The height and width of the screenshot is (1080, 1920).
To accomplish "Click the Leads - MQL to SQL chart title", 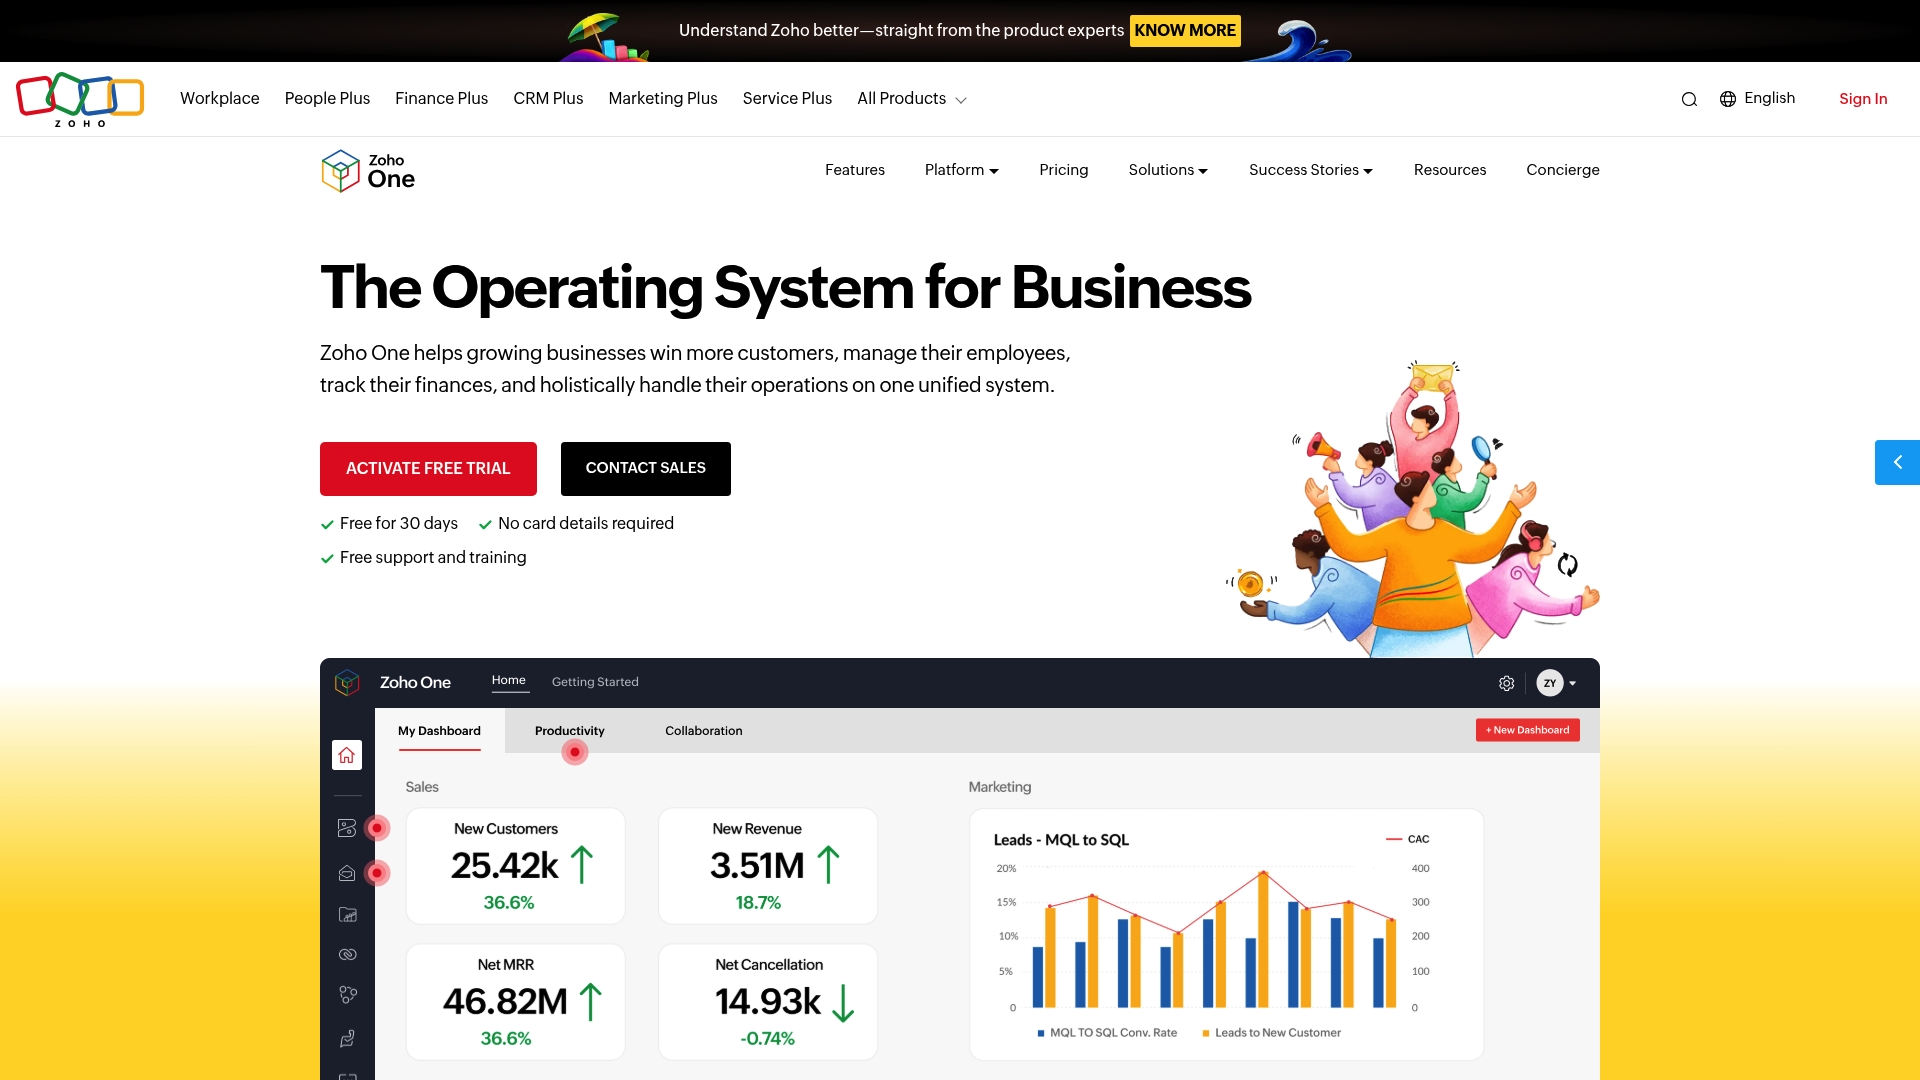I will click(1061, 840).
